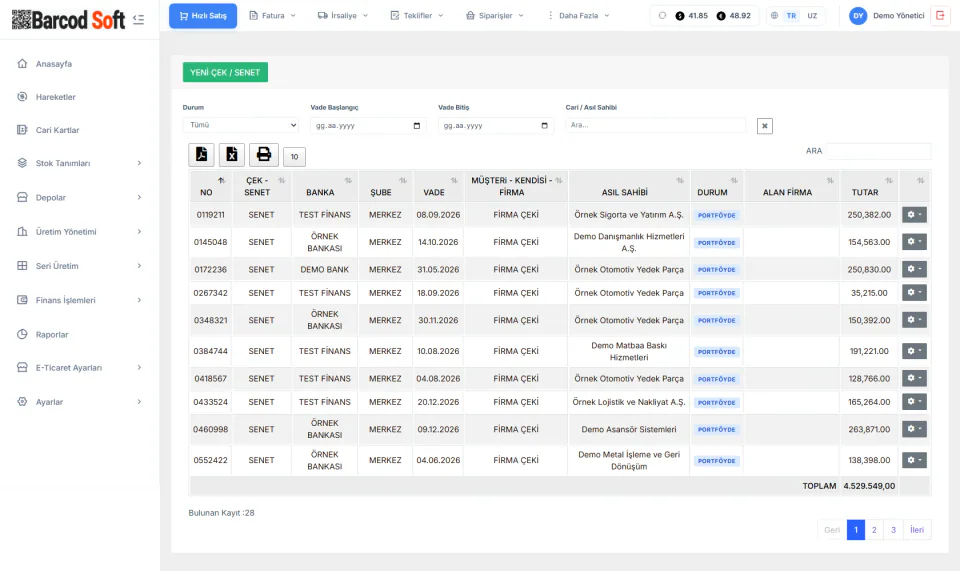Switch the language to UZ
960x571 pixels.
click(812, 16)
